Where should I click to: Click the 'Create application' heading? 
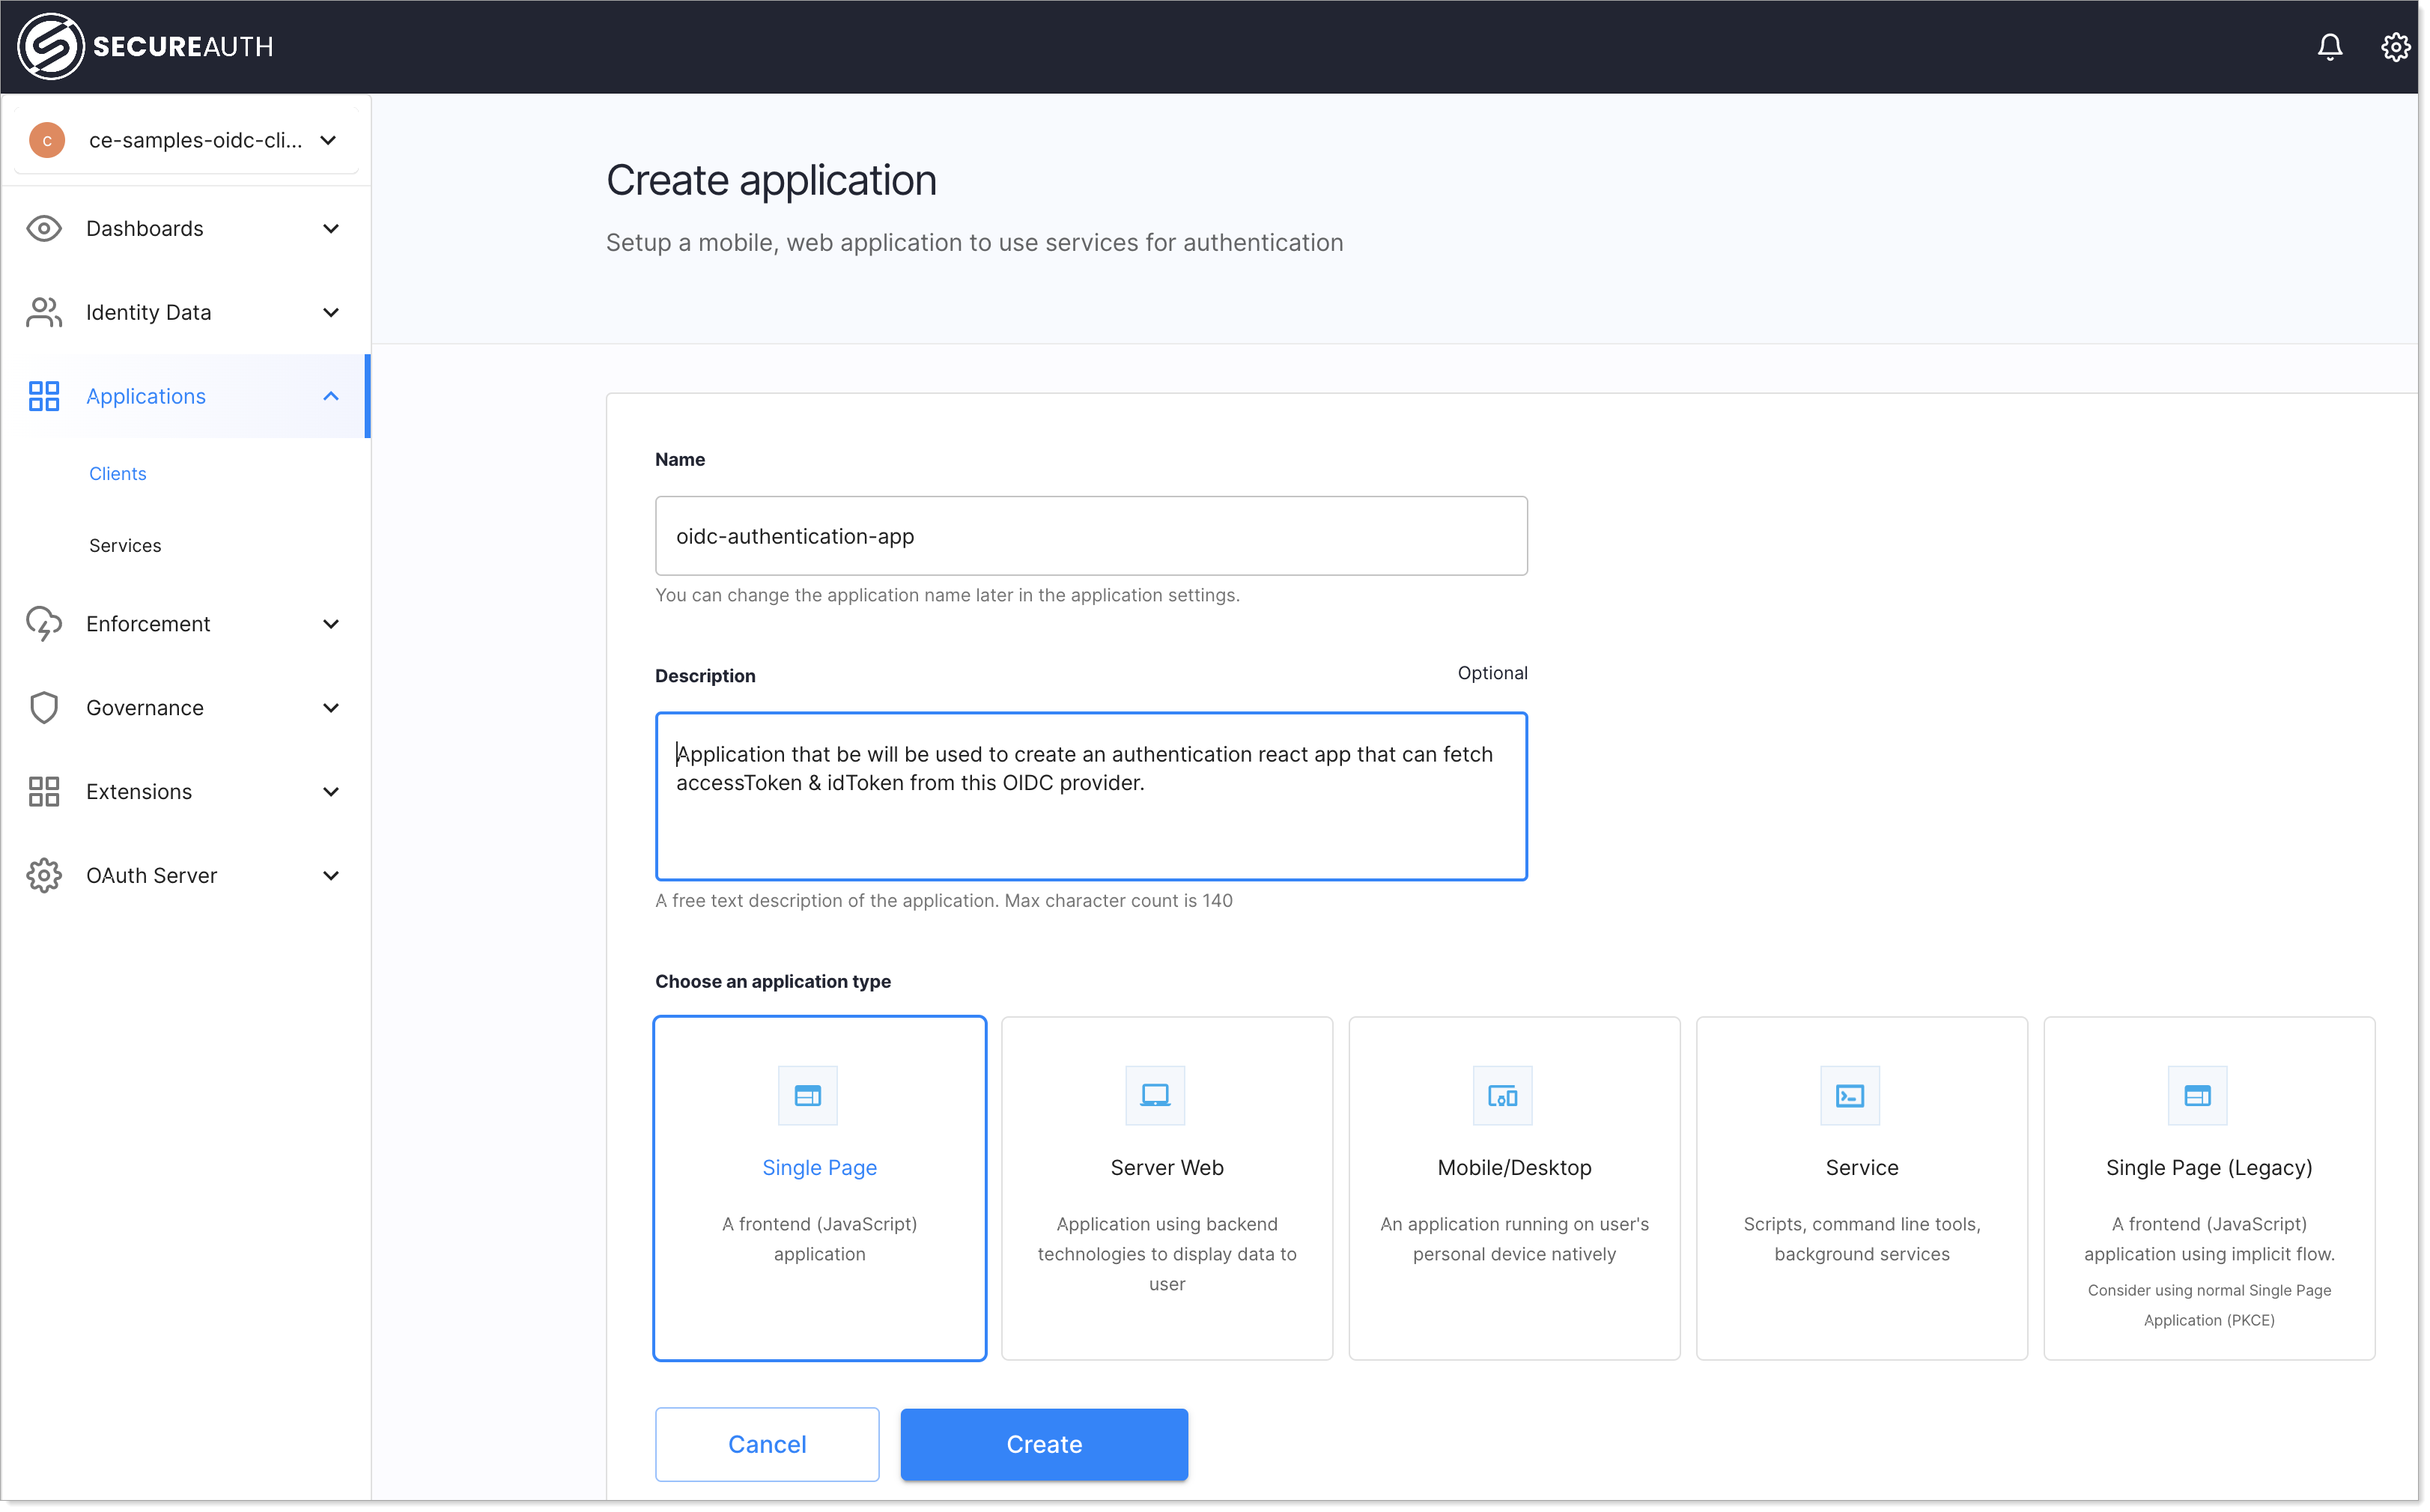coord(772,181)
